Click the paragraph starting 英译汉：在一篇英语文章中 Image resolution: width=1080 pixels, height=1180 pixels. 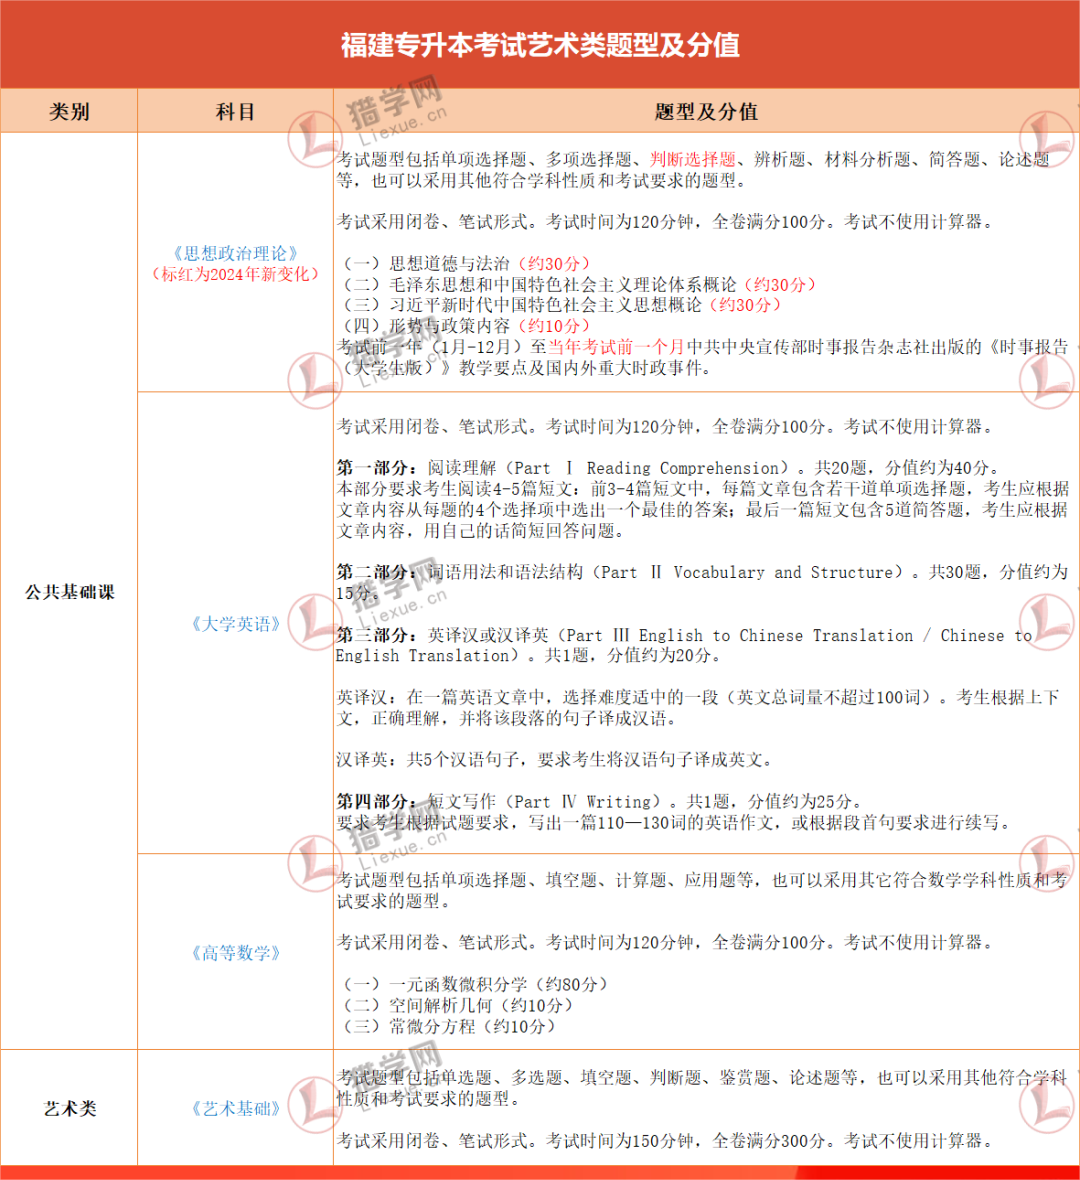coord(698,708)
